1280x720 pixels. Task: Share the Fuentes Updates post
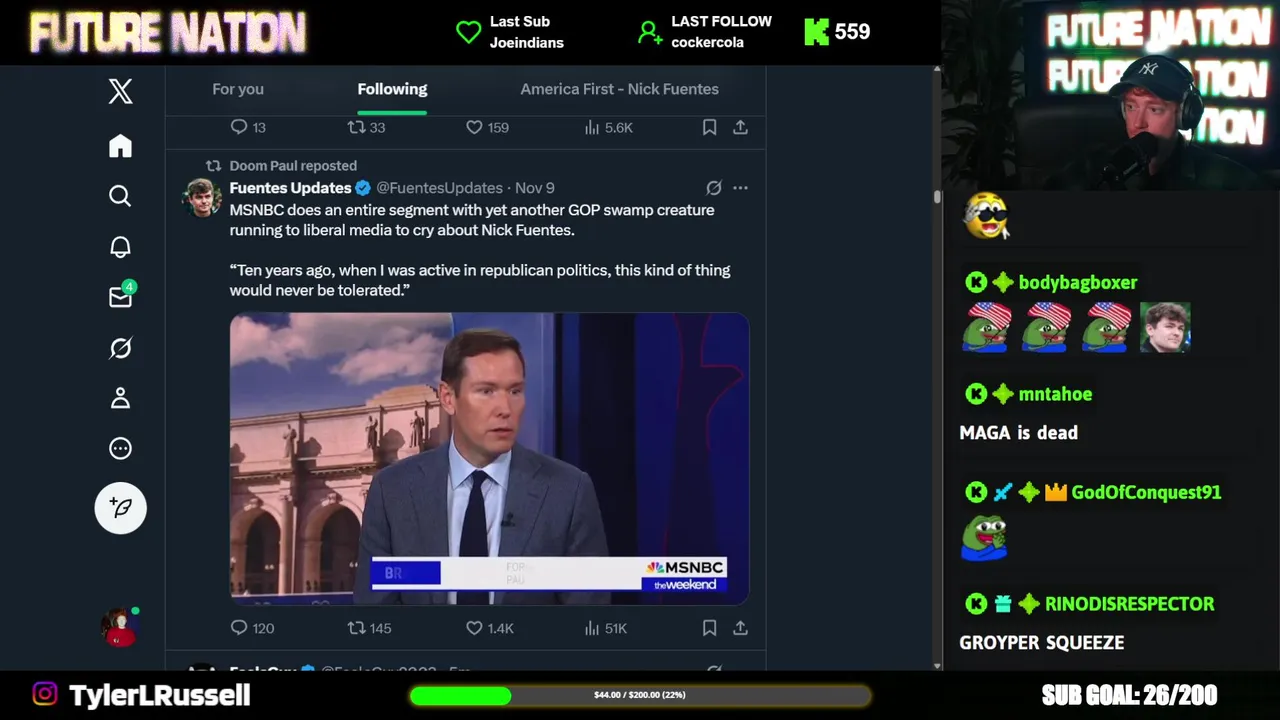coord(740,628)
